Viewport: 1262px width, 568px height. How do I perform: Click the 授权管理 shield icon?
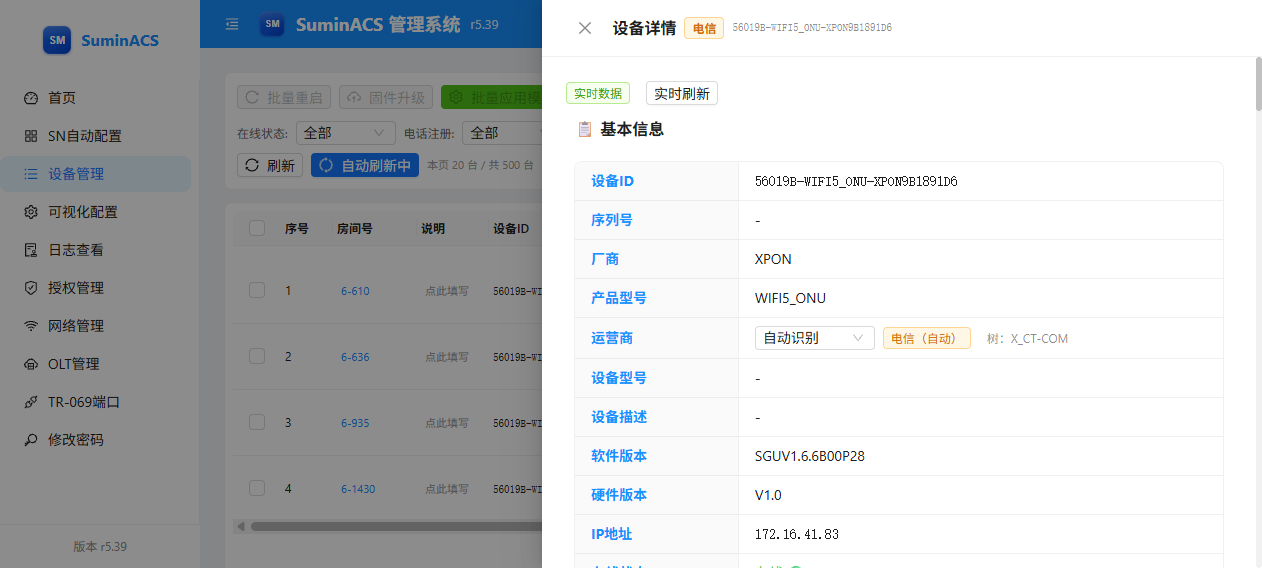tap(31, 288)
